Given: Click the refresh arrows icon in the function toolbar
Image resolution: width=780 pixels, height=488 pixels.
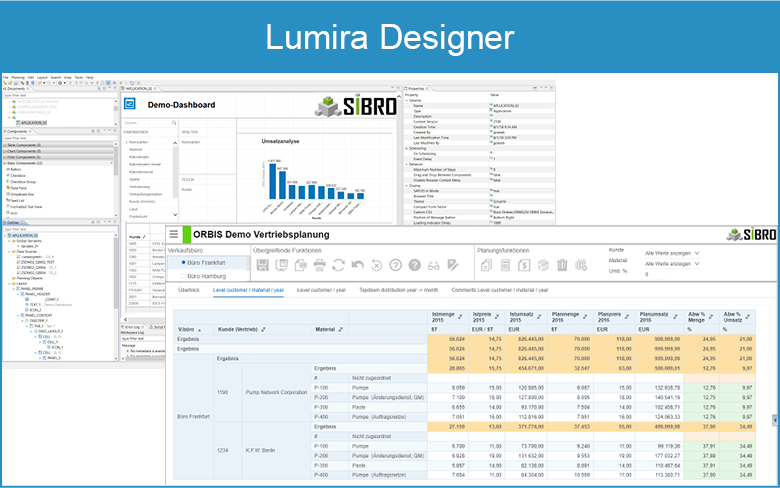Looking at the screenshot, I should 338,265.
